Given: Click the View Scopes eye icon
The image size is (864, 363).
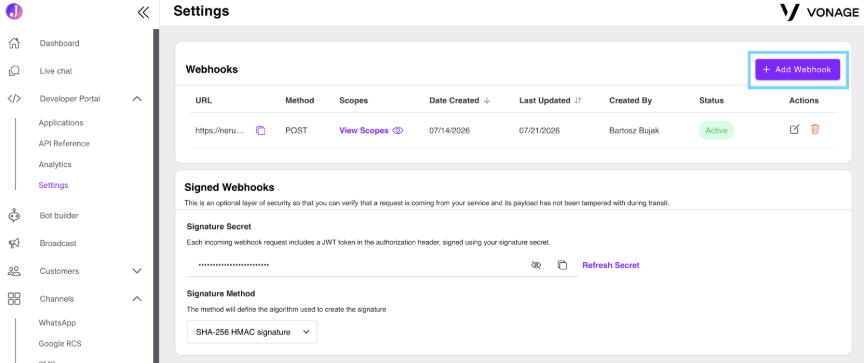Looking at the screenshot, I should tap(398, 131).
